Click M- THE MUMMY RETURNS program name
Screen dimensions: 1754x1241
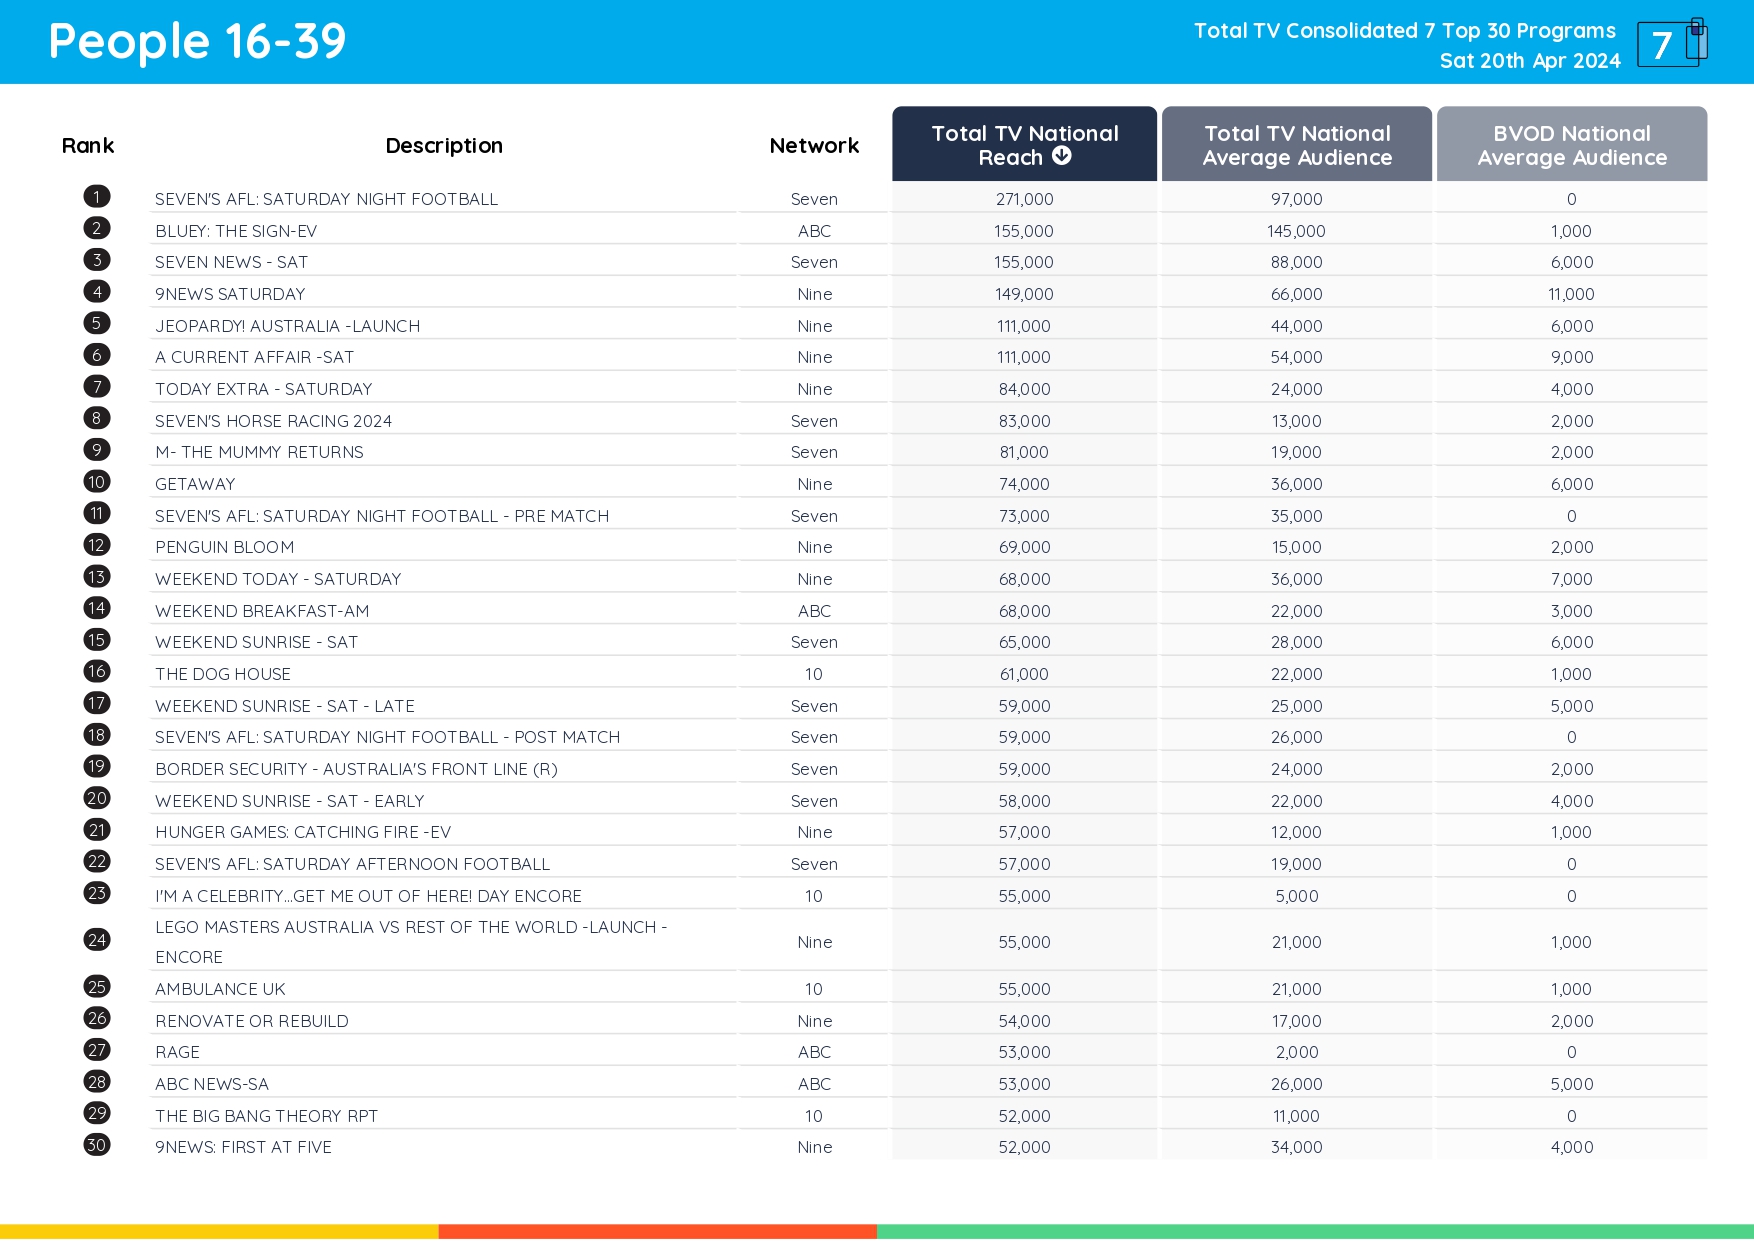pyautogui.click(x=259, y=453)
